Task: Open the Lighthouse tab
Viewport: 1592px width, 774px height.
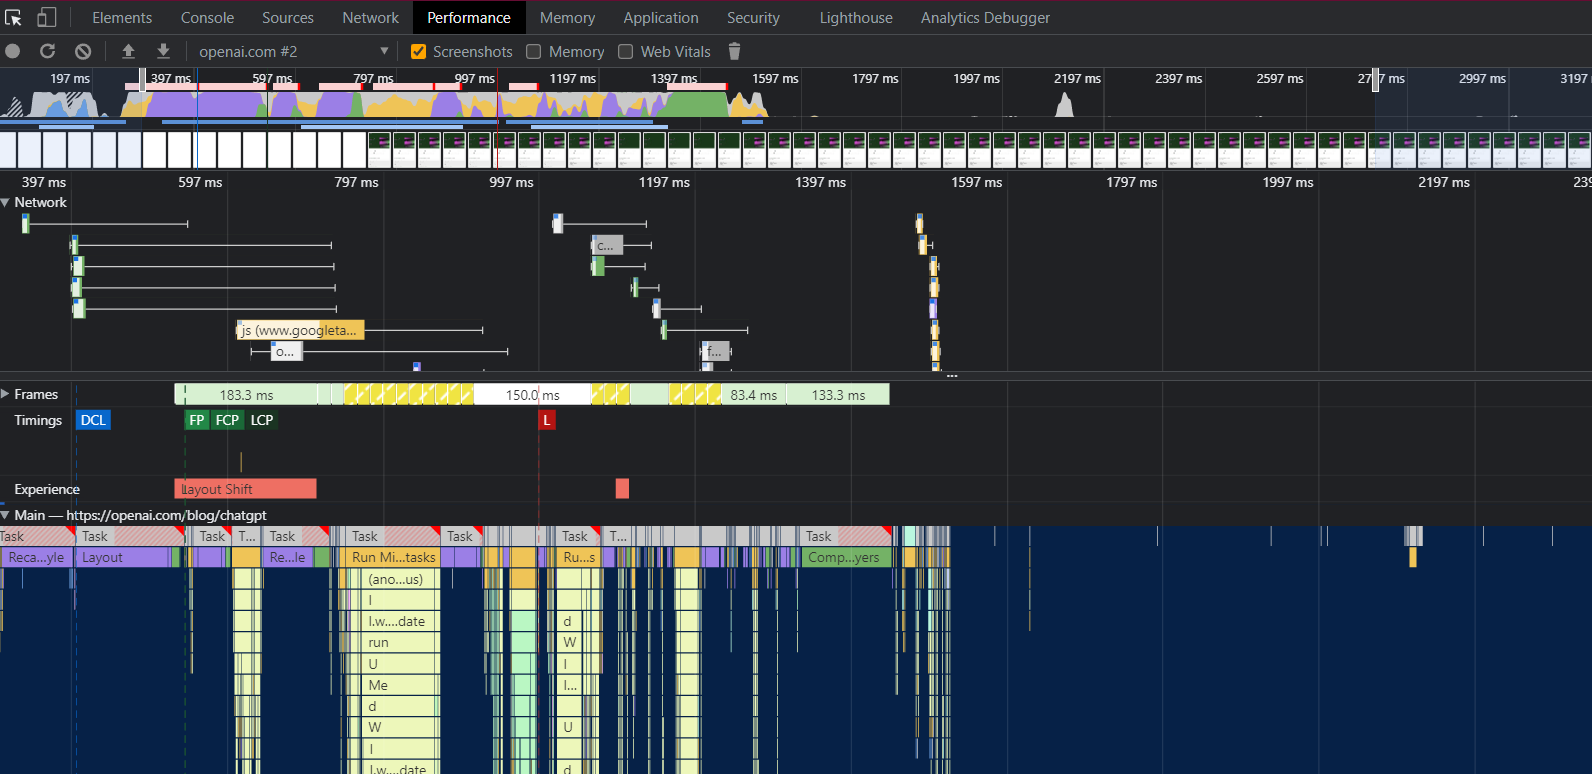Action: click(x=856, y=17)
